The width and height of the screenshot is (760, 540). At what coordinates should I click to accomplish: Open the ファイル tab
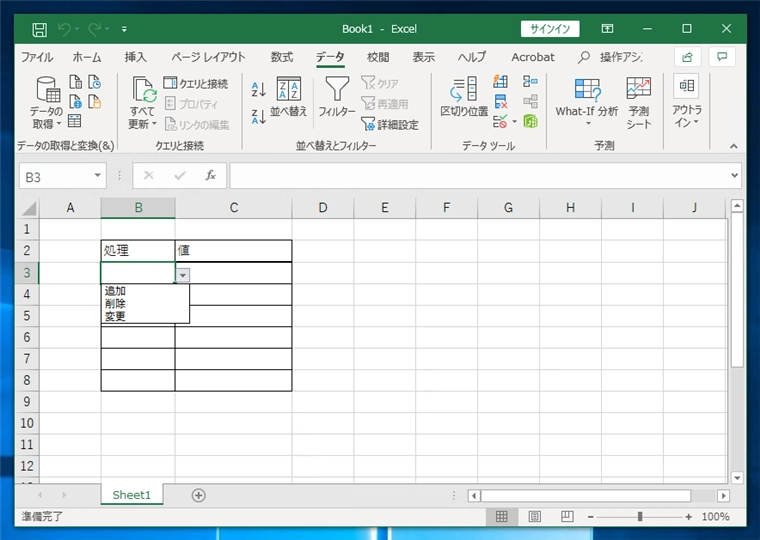pyautogui.click(x=37, y=57)
